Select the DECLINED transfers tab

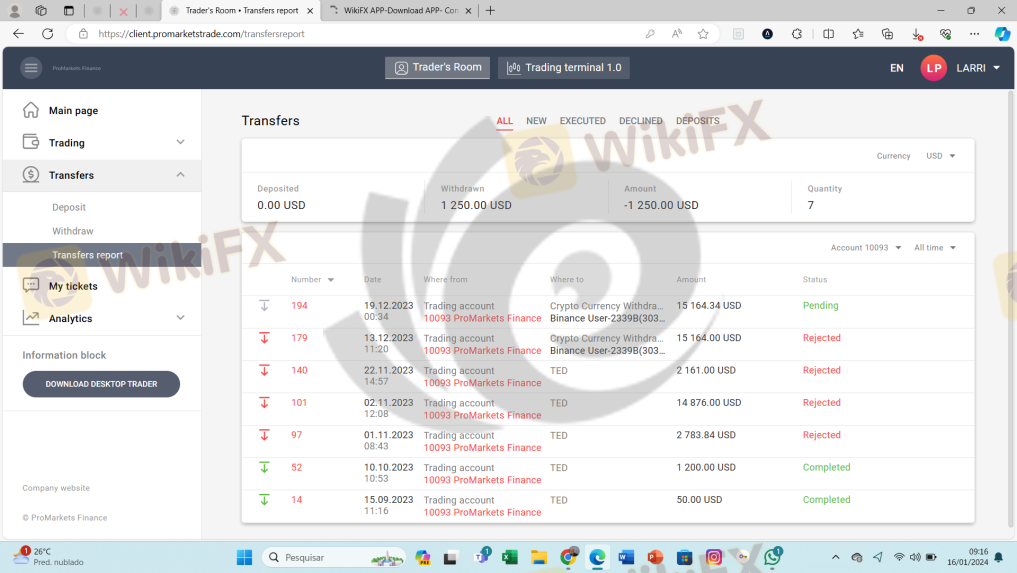click(x=641, y=121)
